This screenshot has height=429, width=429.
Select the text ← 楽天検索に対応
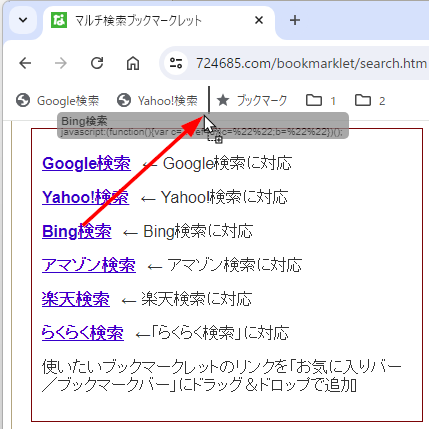186,299
